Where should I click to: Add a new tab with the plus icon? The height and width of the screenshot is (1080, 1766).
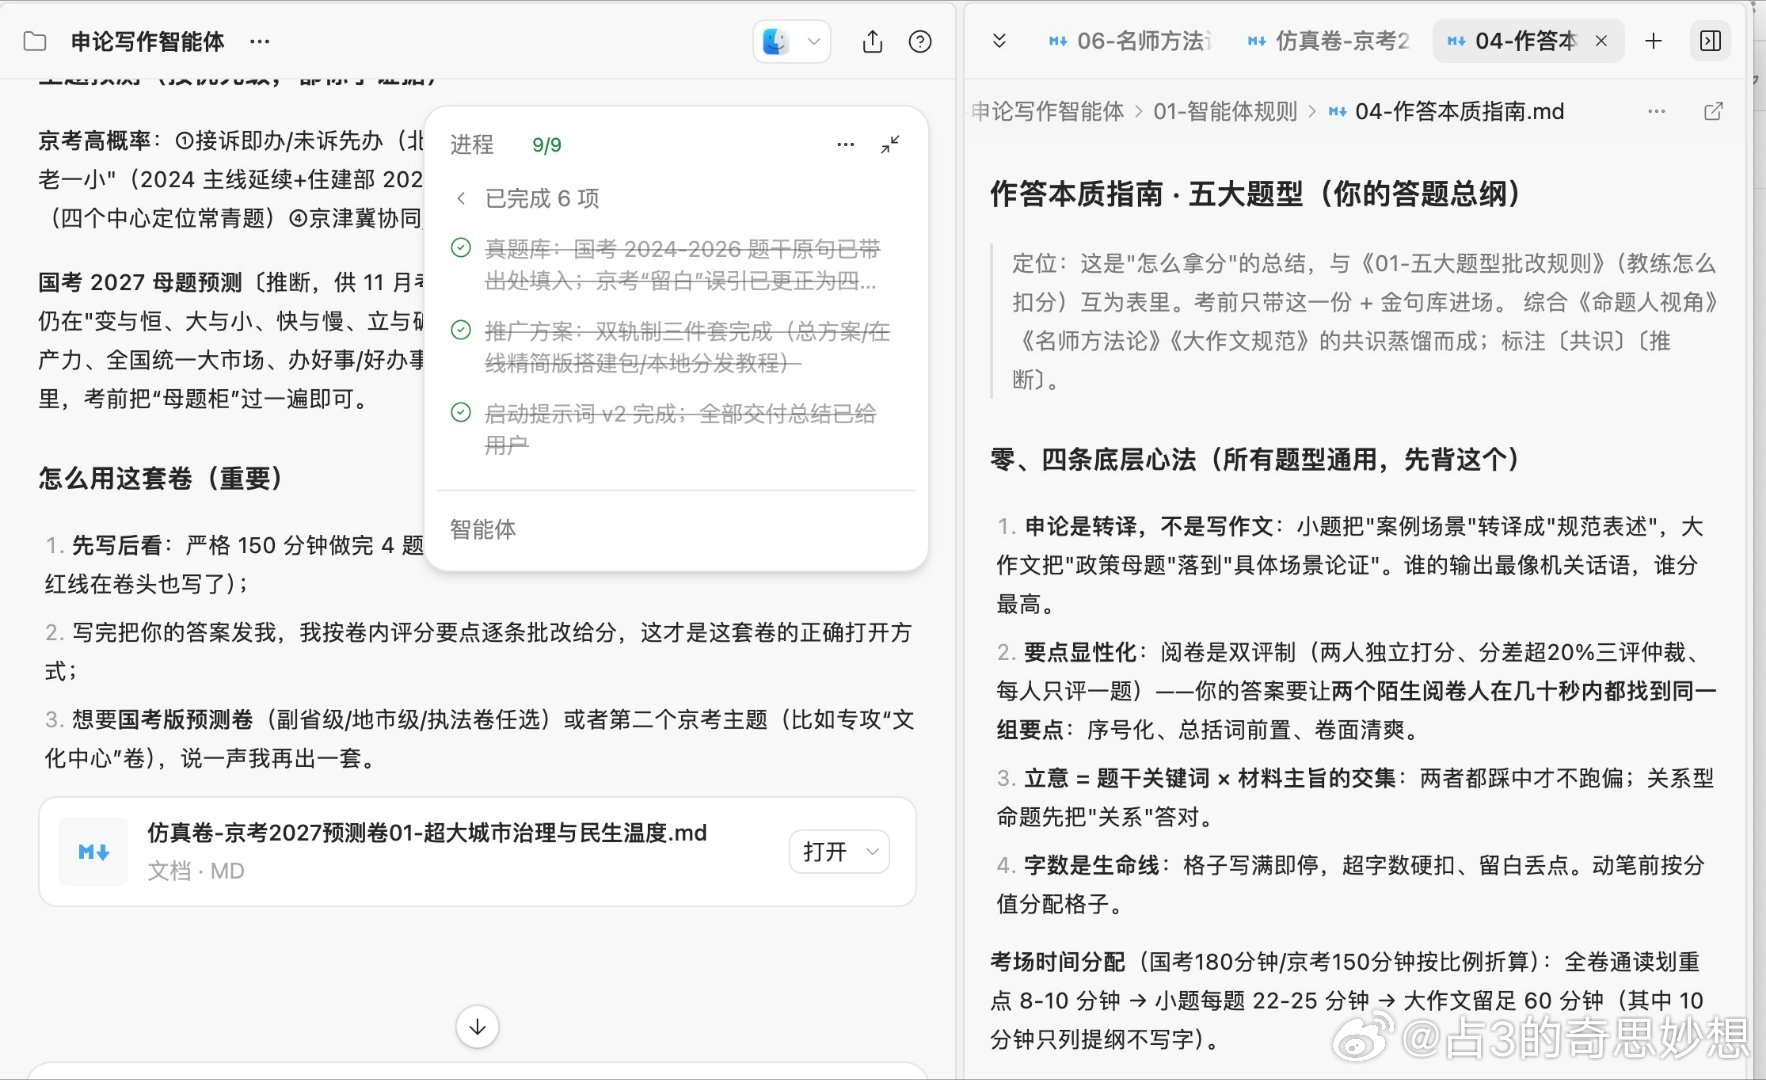[x=1654, y=41]
